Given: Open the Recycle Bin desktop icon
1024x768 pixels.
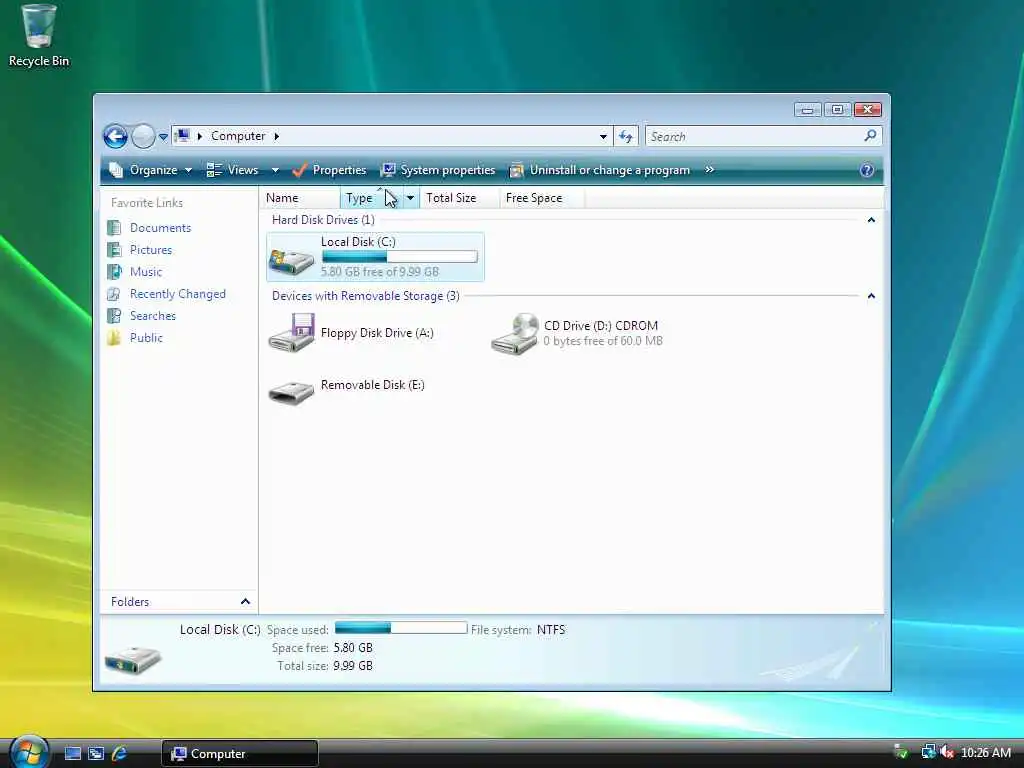Looking at the screenshot, I should tap(39, 36).
